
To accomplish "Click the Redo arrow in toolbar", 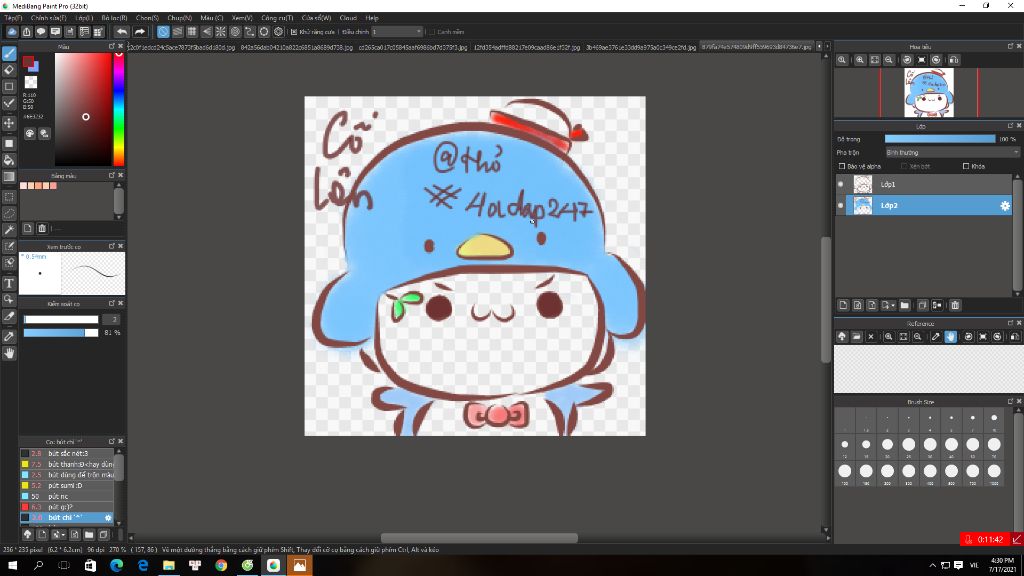I will coord(140,31).
